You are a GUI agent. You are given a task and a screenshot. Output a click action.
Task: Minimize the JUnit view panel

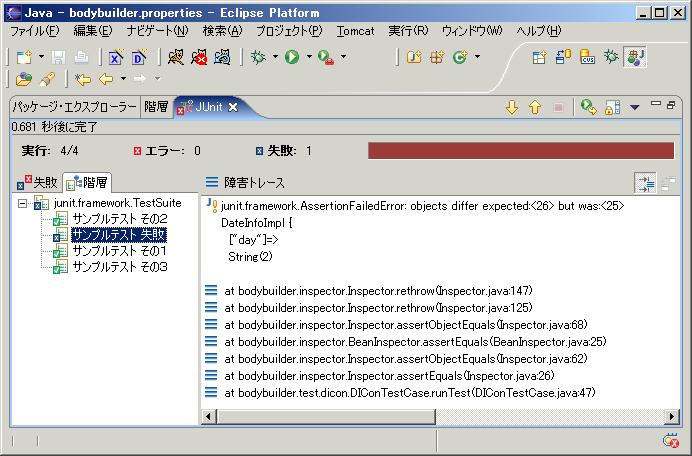656,104
